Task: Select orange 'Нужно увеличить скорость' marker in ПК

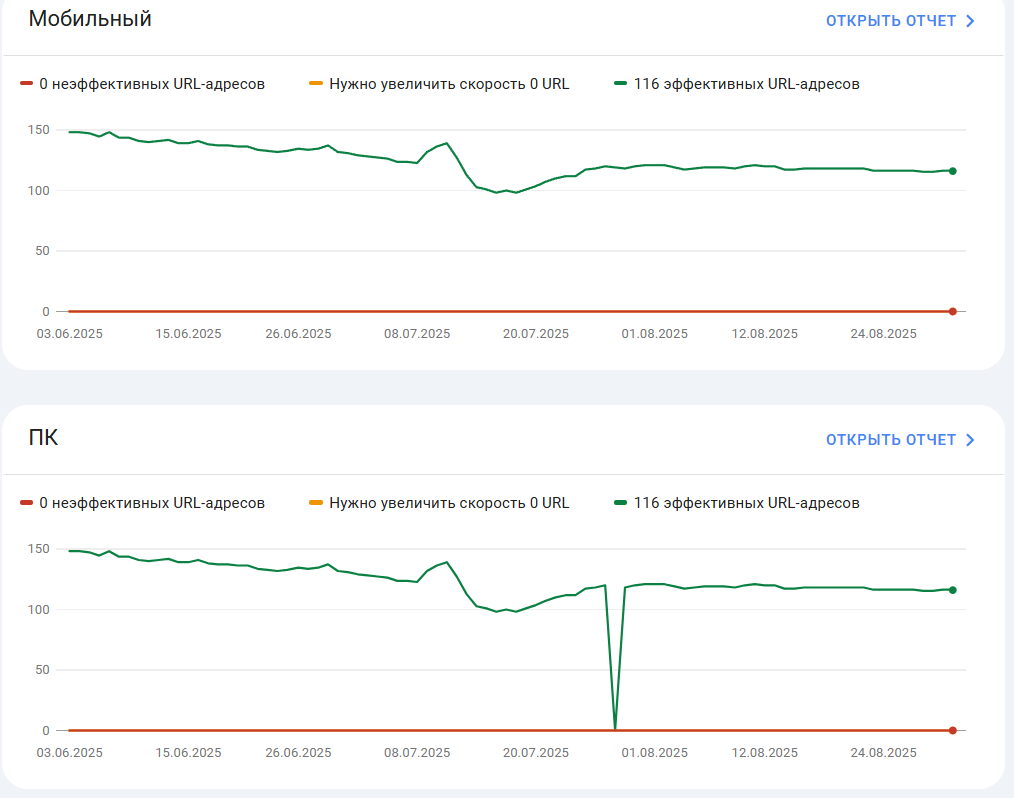Action: click(x=316, y=502)
